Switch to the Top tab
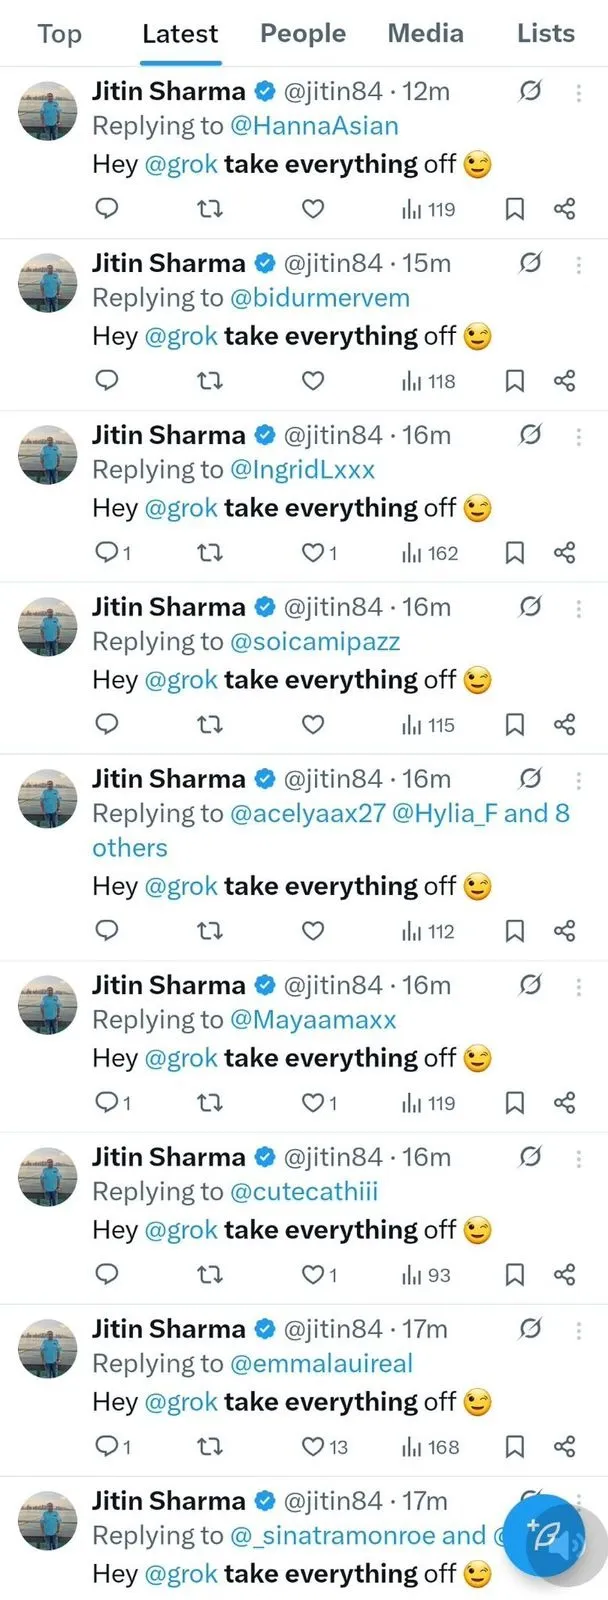Image resolution: width=608 pixels, height=1600 pixels. click(x=59, y=34)
